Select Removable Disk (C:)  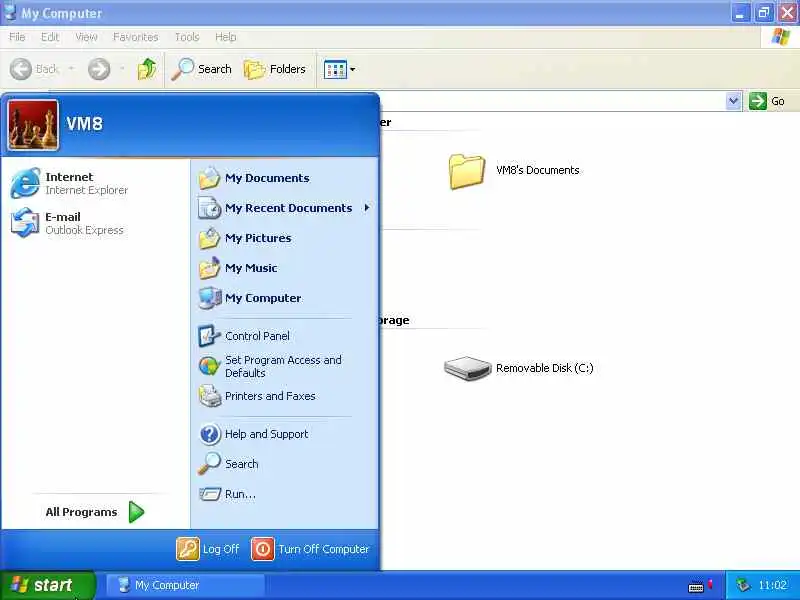(518, 368)
